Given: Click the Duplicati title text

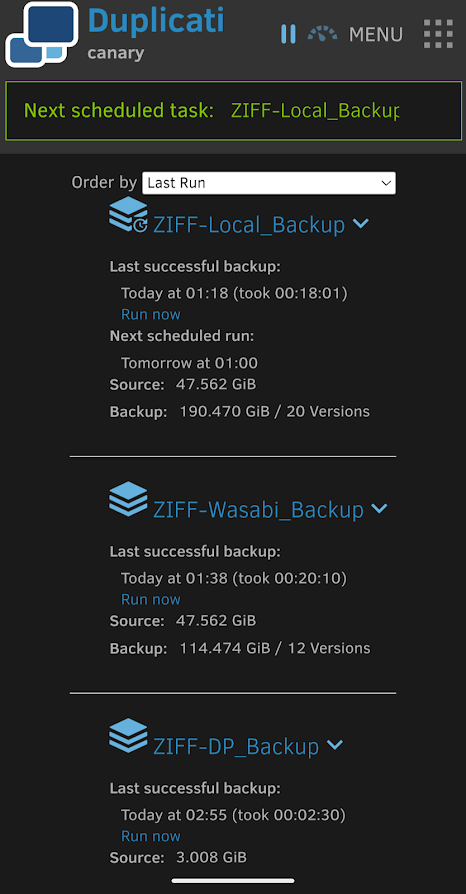Looking at the screenshot, I should pyautogui.click(x=156, y=22).
